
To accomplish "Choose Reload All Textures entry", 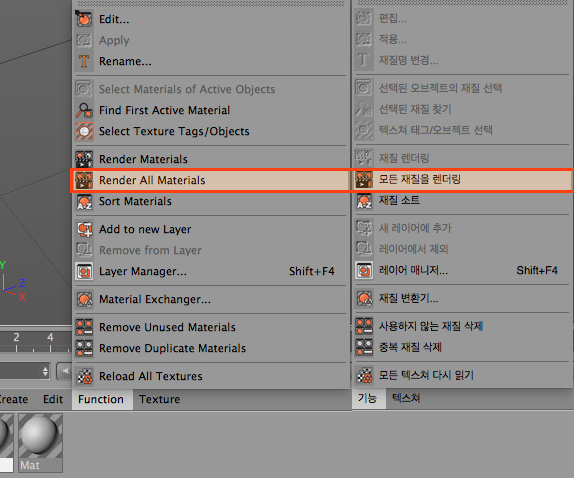I will pos(210,376).
